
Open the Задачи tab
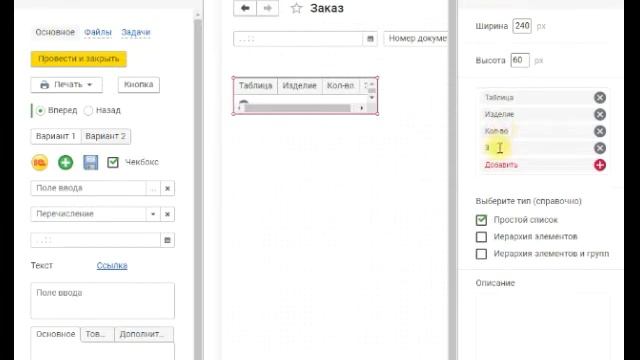(136, 32)
